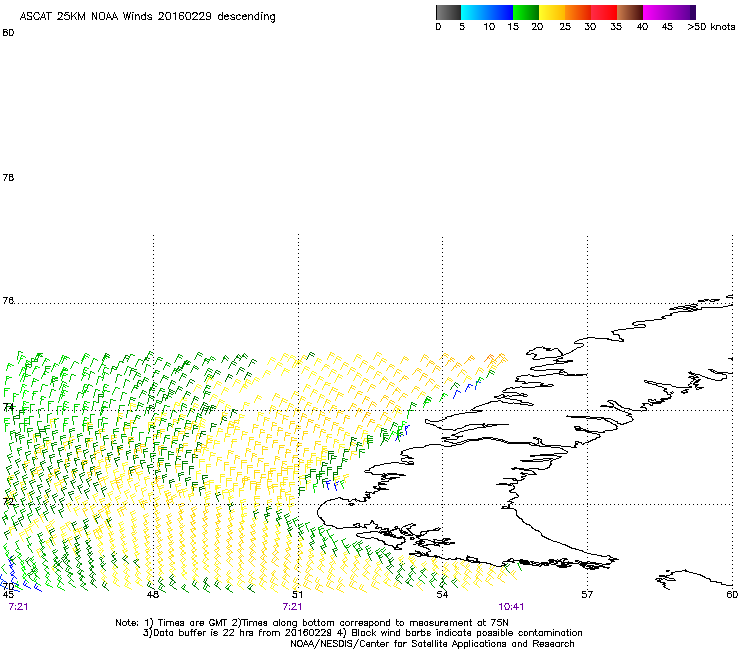
Task: Click the longitude label '51'
Action: point(297,594)
